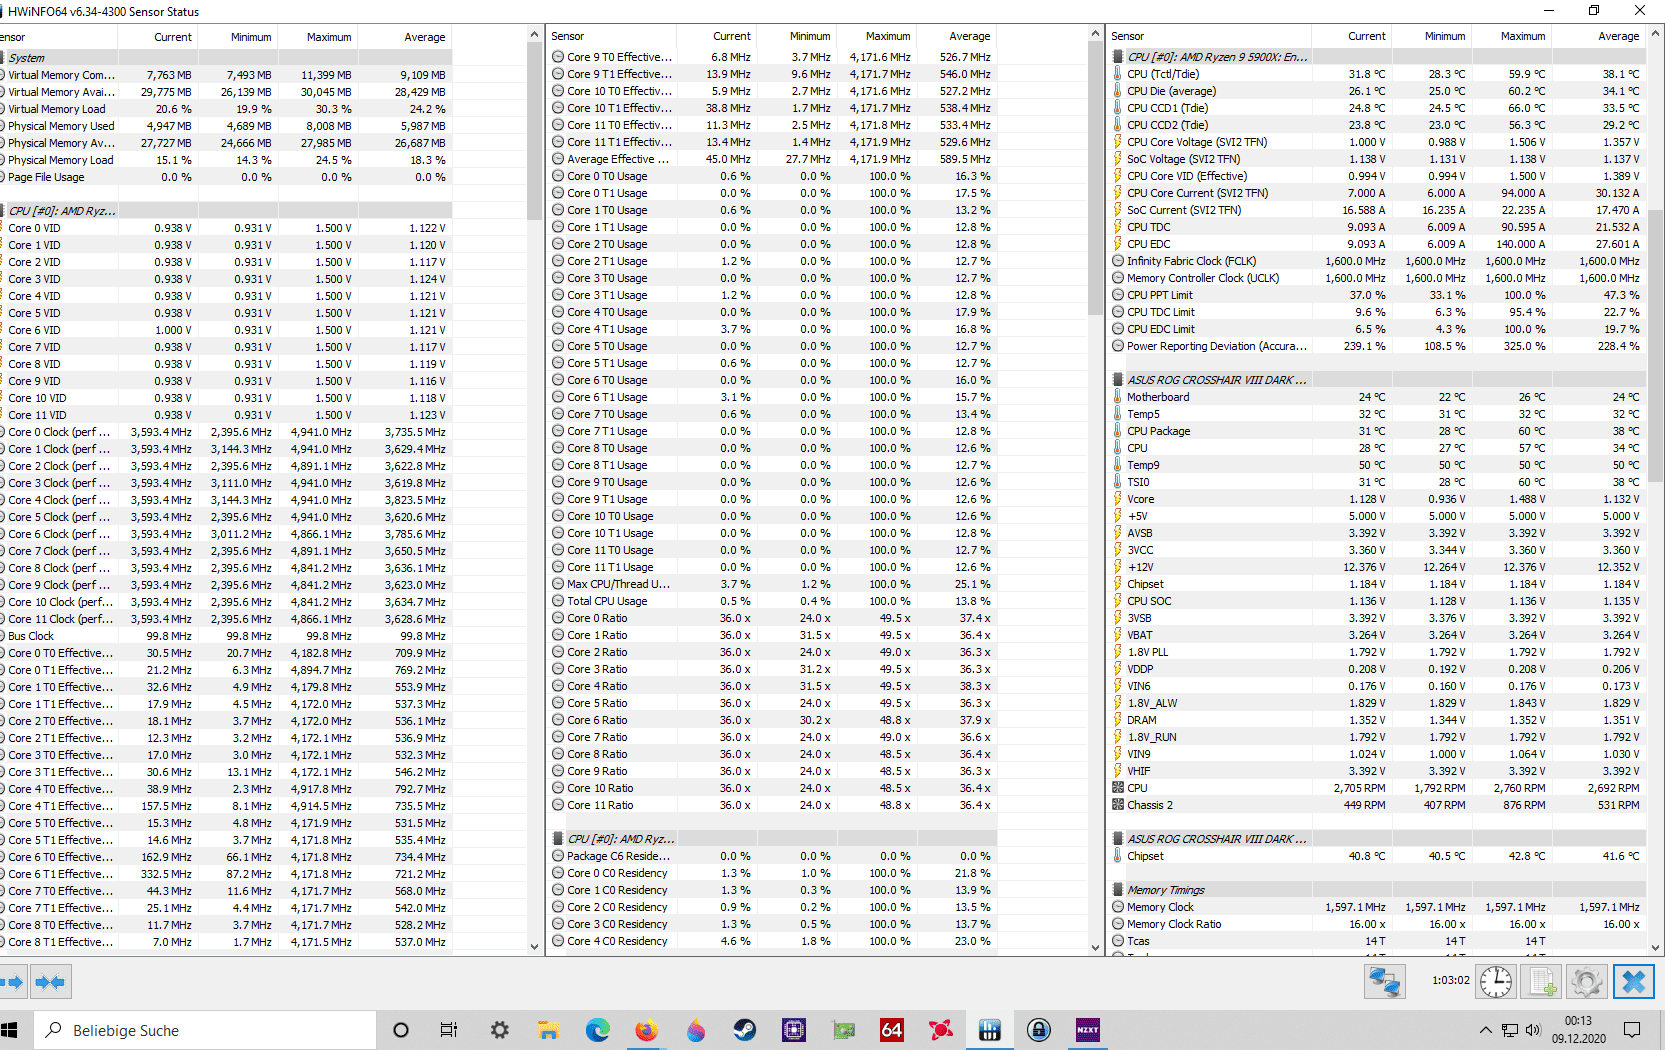Select the Core 6 VID row

click(226, 330)
